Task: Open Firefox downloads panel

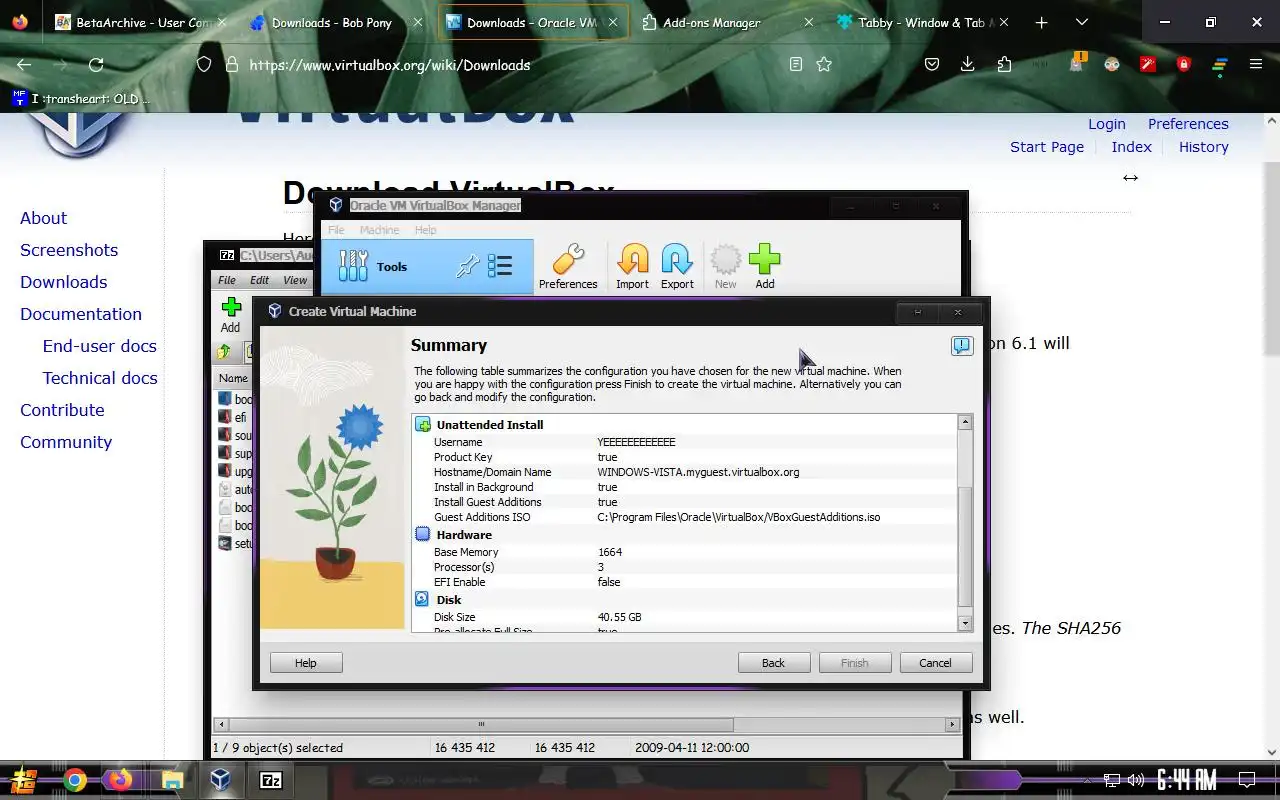Action: (967, 64)
